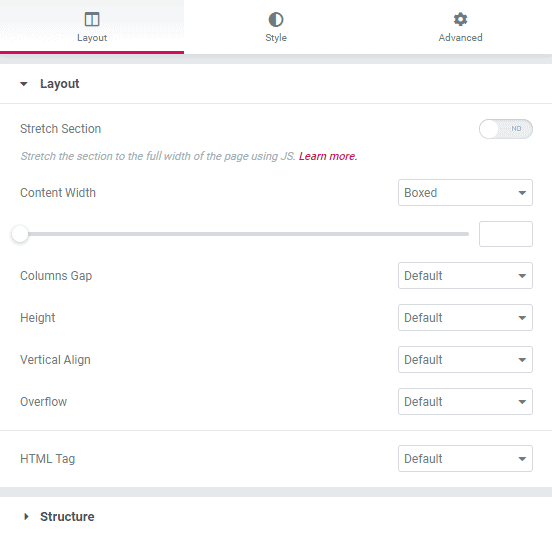Open the HTML Tag dropdown

click(465, 459)
